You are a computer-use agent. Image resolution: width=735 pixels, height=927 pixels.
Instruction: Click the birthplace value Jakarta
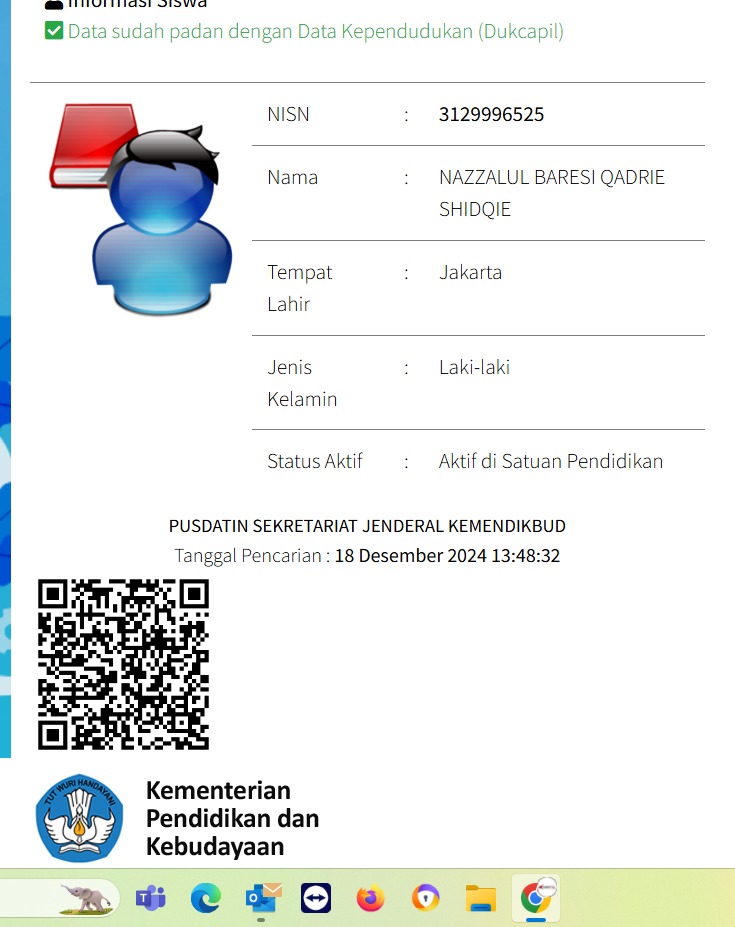coord(470,272)
